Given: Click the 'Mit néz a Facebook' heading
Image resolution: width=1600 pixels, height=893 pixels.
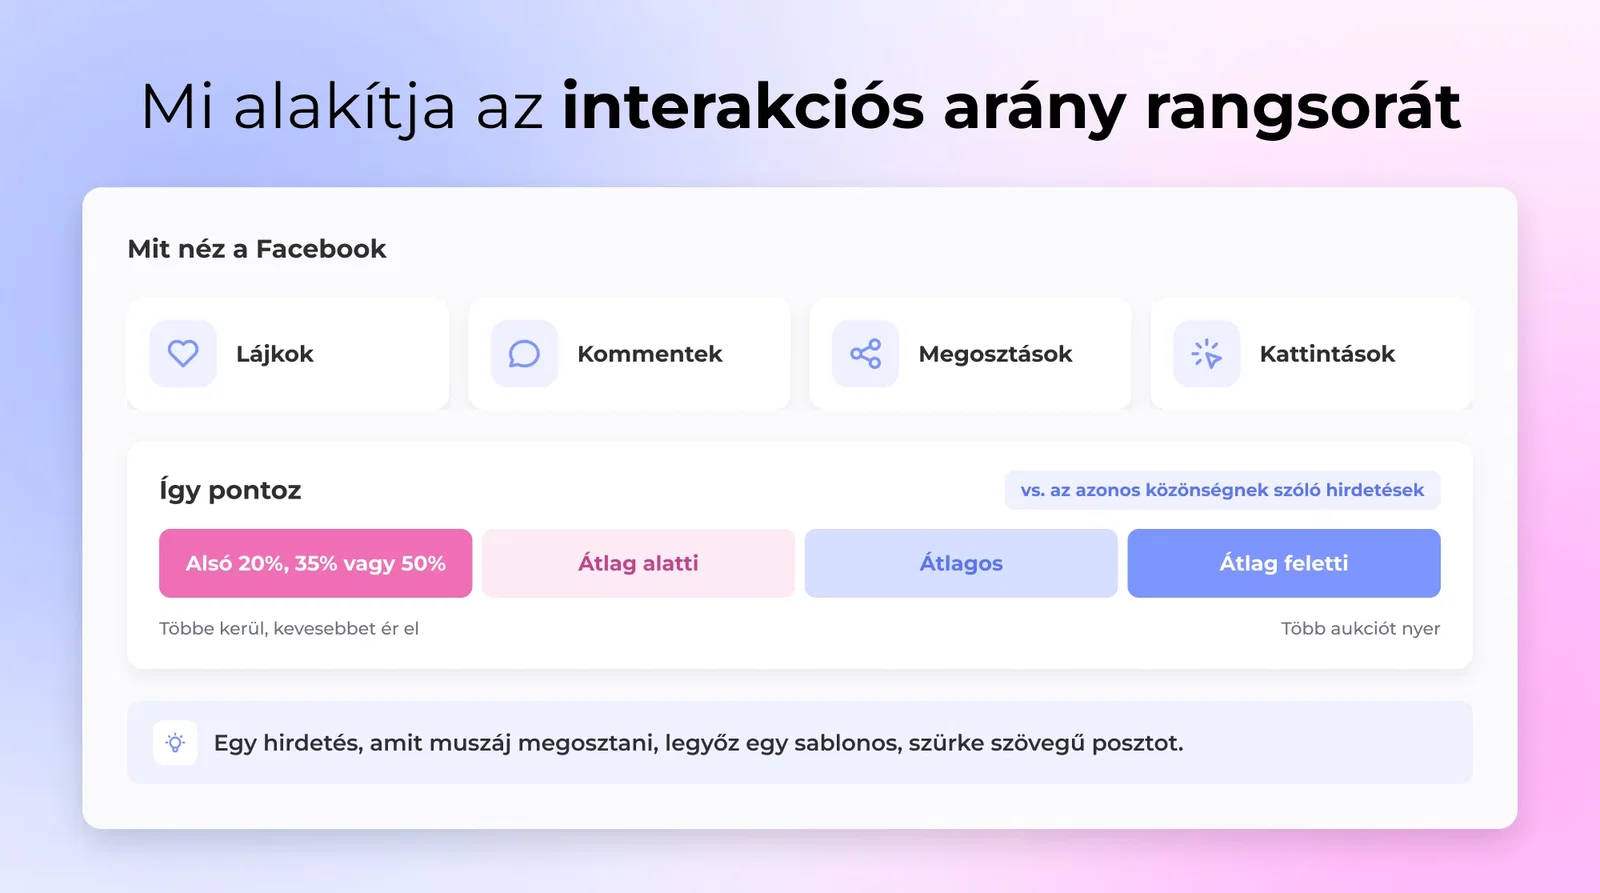Looking at the screenshot, I should point(257,249).
